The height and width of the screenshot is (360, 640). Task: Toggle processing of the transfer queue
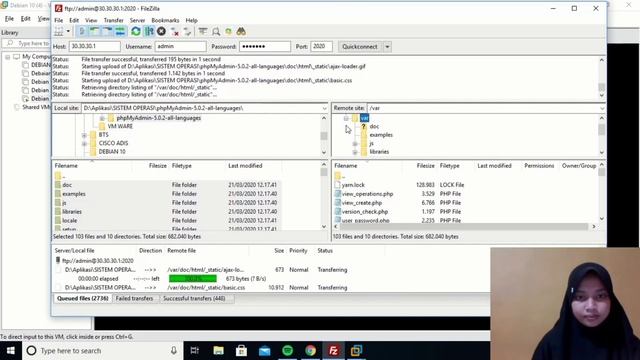[149, 31]
